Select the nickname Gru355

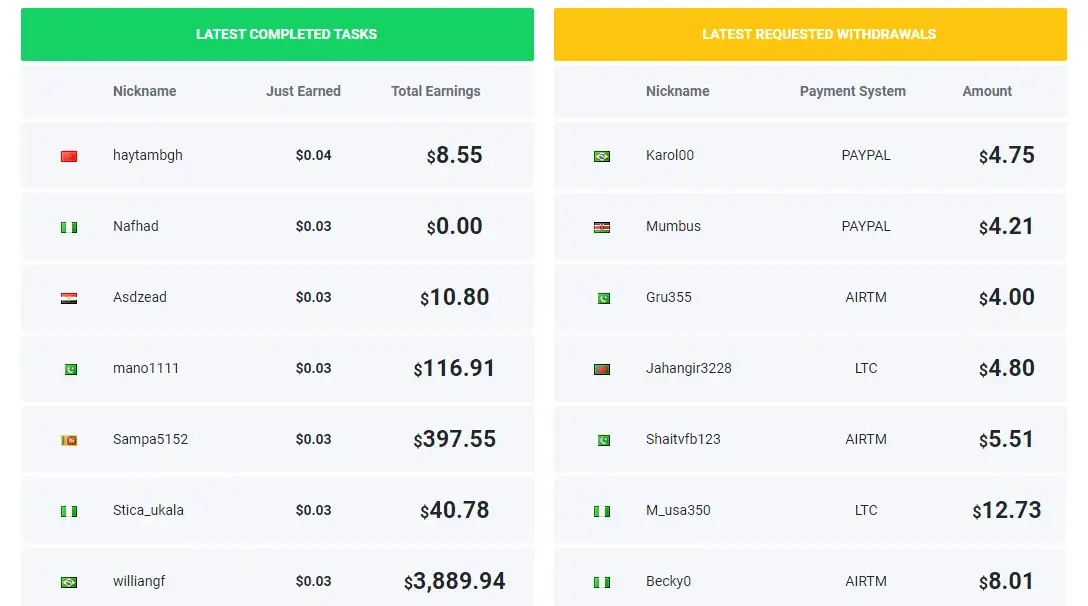tap(668, 297)
